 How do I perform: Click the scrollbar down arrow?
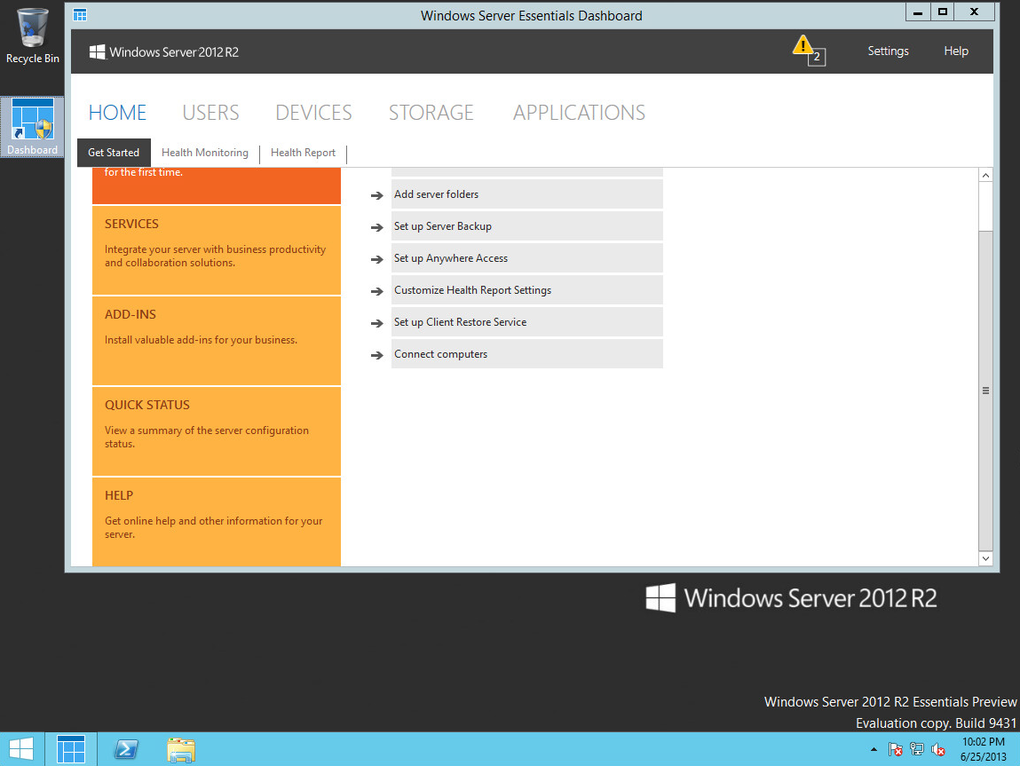986,558
